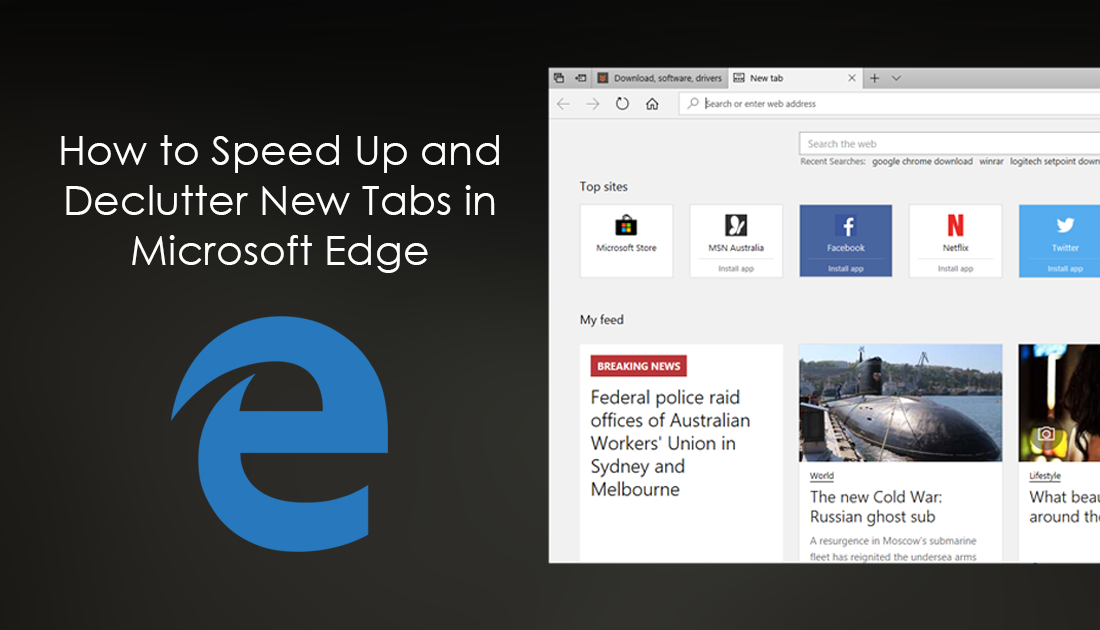Open the MSN Australia top site tile
The height and width of the screenshot is (630, 1100).
736,241
